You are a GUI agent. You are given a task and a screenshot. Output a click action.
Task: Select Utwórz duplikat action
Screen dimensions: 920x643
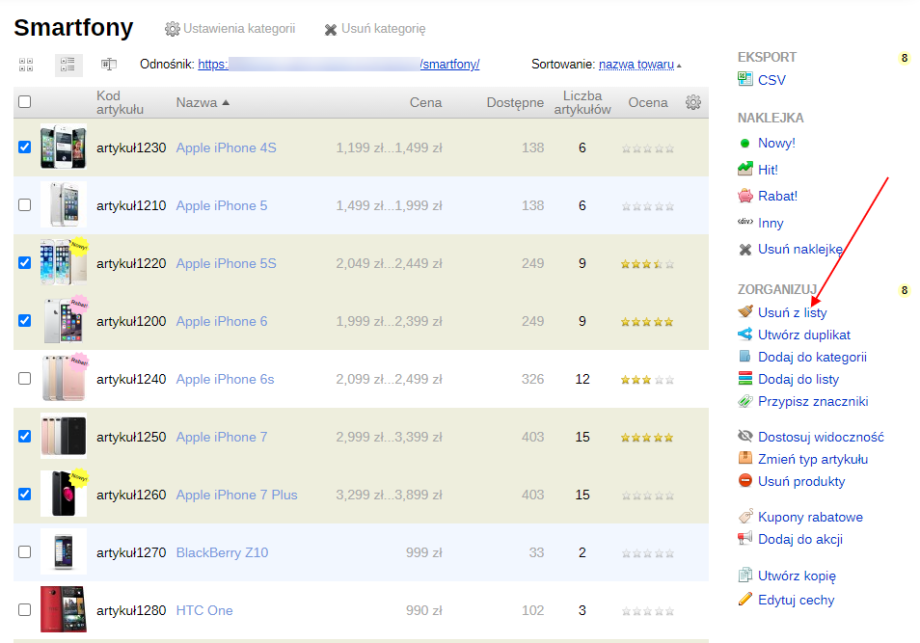(x=804, y=335)
